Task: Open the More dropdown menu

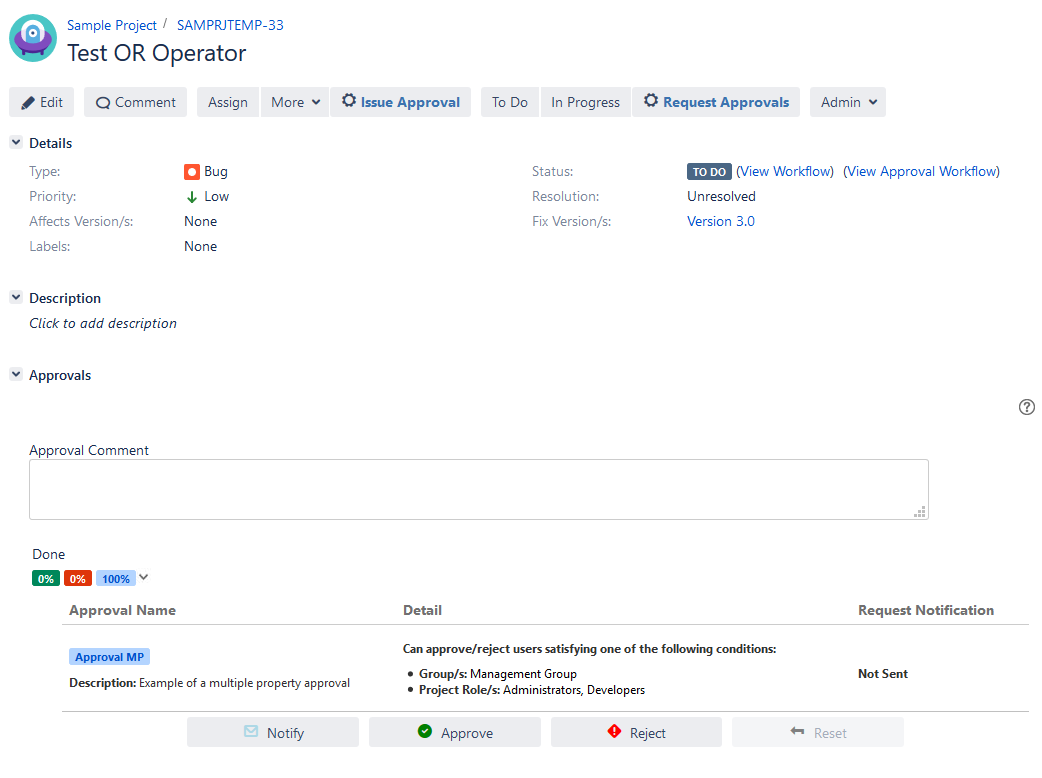Action: 296,102
